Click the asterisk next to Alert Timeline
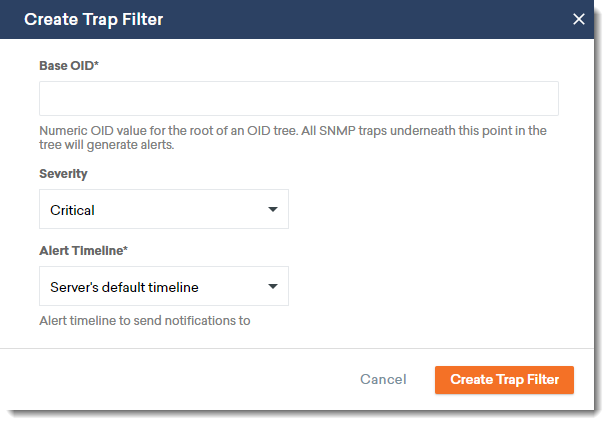609x425 pixels. click(x=125, y=250)
